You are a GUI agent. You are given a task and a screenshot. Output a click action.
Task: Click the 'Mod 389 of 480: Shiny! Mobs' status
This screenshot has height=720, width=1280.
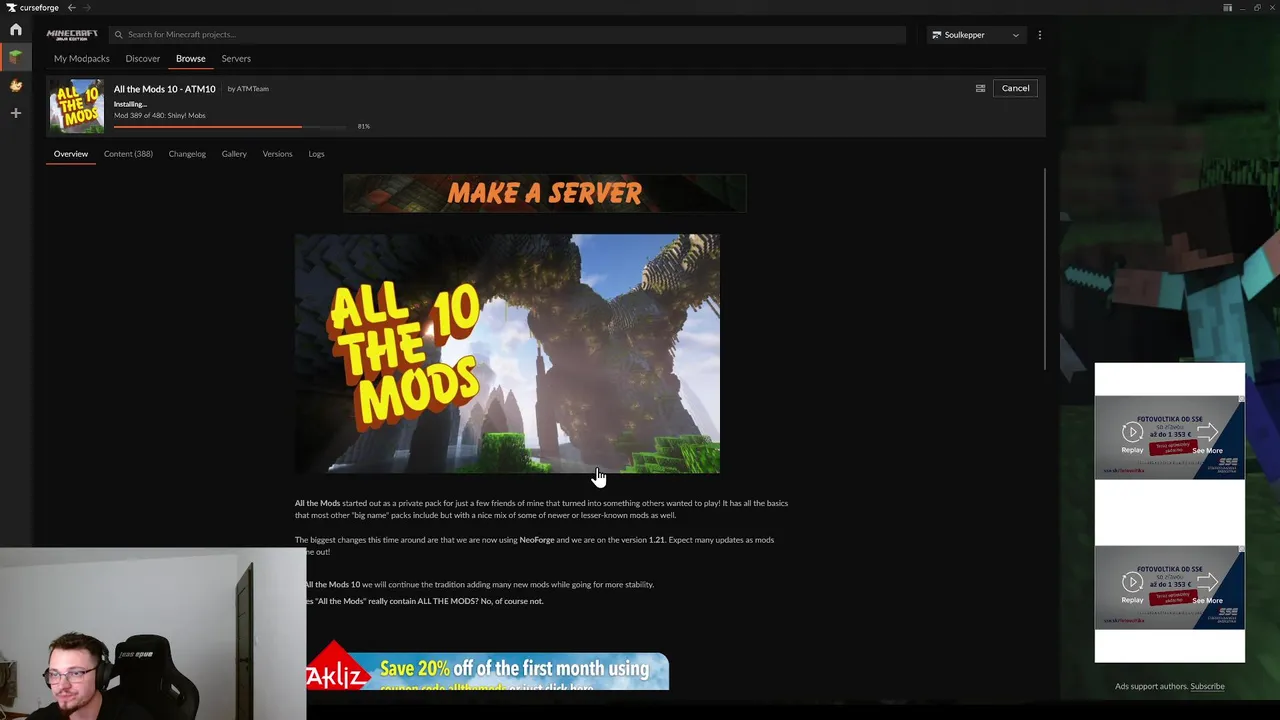159,115
